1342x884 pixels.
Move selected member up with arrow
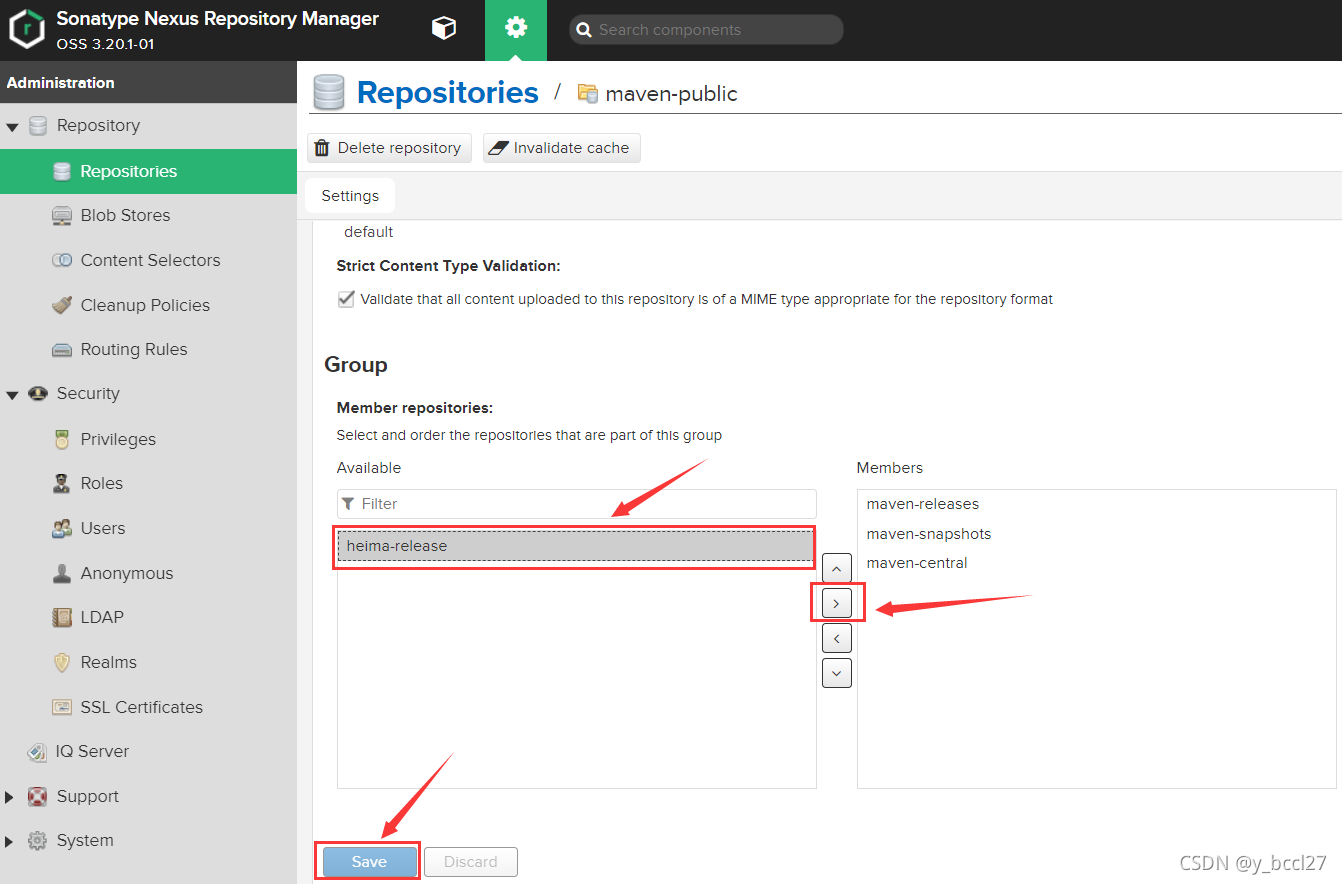[x=836, y=569]
